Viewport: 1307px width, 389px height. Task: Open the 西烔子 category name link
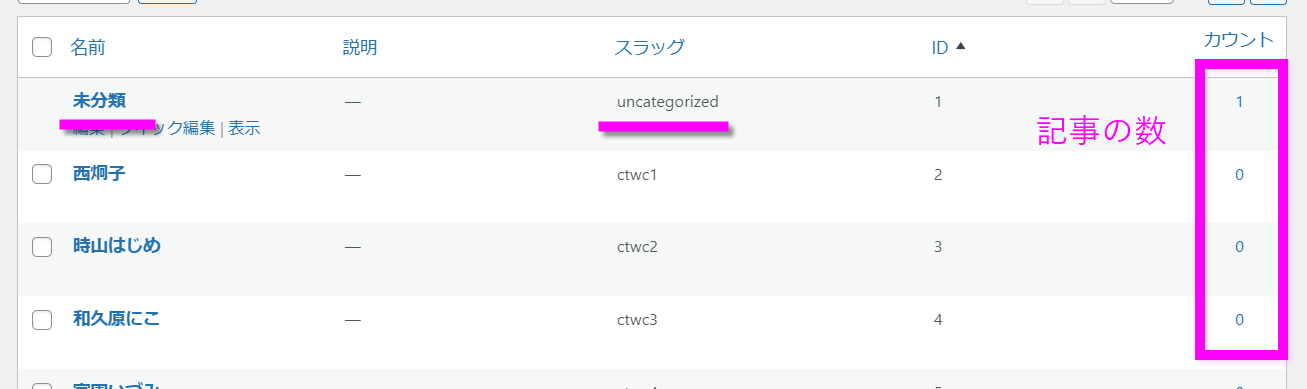pos(99,173)
